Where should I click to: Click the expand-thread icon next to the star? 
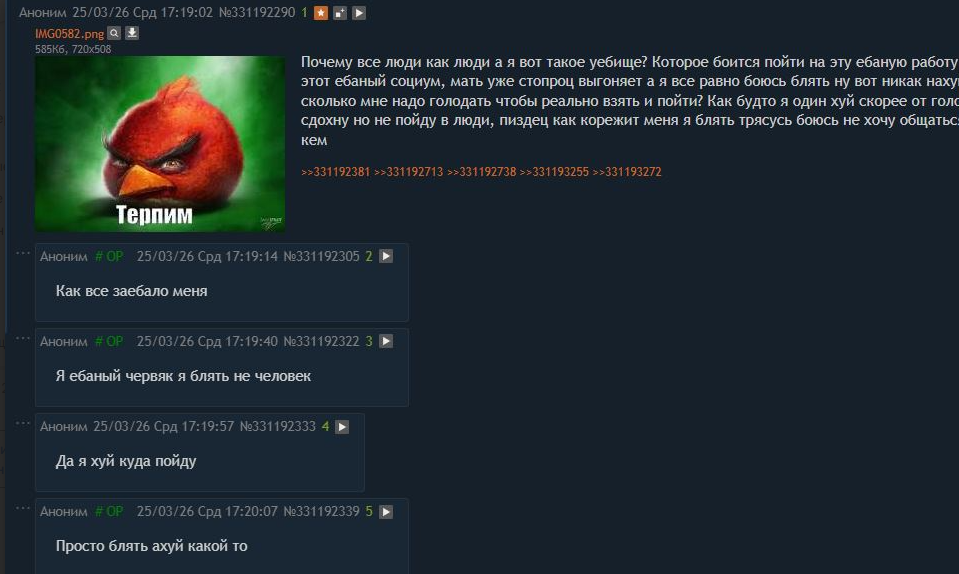[x=340, y=13]
